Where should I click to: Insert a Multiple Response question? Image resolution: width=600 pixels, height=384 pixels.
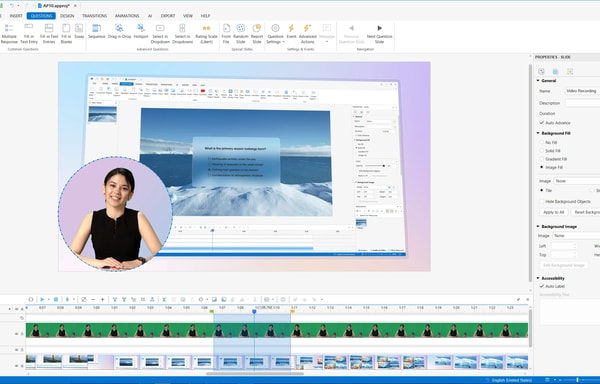(9, 34)
